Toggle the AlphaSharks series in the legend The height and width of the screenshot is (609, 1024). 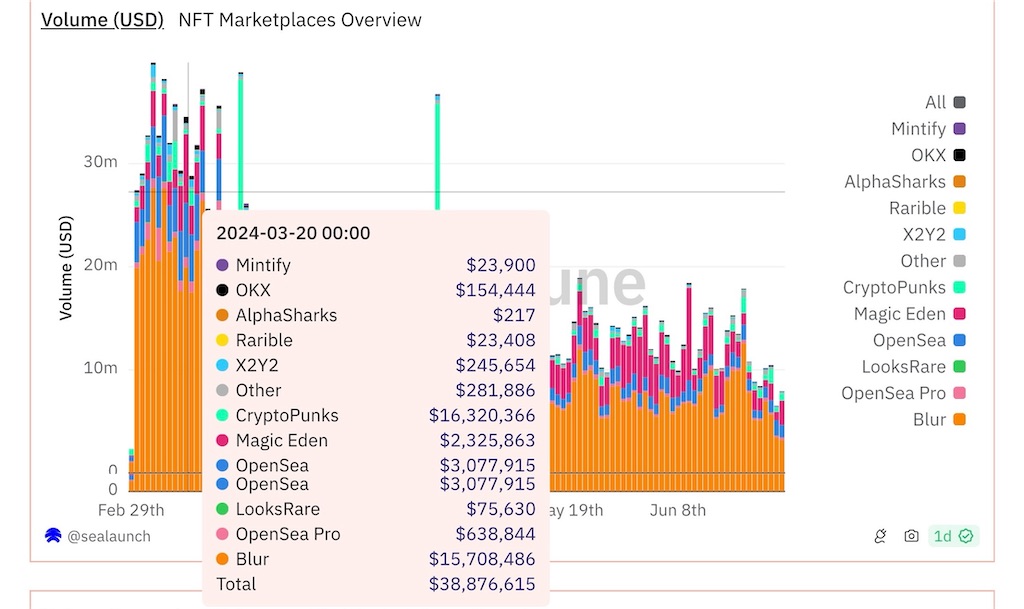point(904,181)
